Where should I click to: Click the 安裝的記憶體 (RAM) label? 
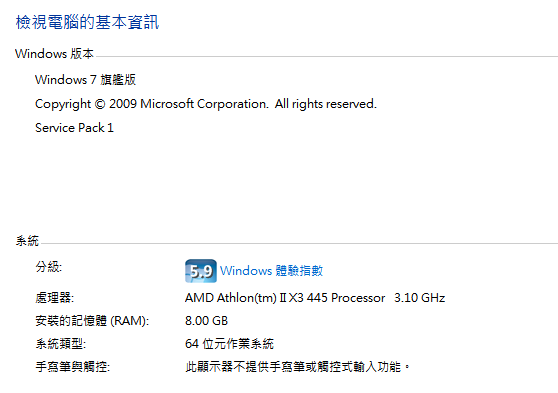tap(92, 321)
